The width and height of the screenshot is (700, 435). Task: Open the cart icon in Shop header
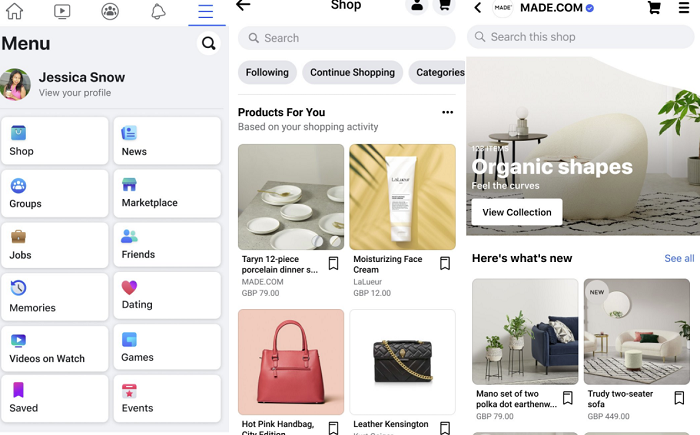(445, 5)
